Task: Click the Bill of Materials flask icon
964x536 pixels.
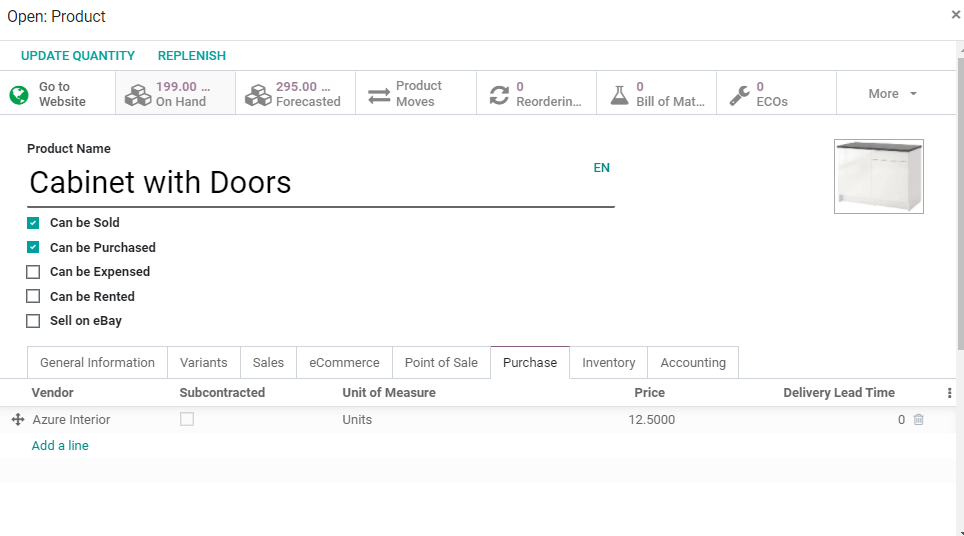Action: pos(619,95)
